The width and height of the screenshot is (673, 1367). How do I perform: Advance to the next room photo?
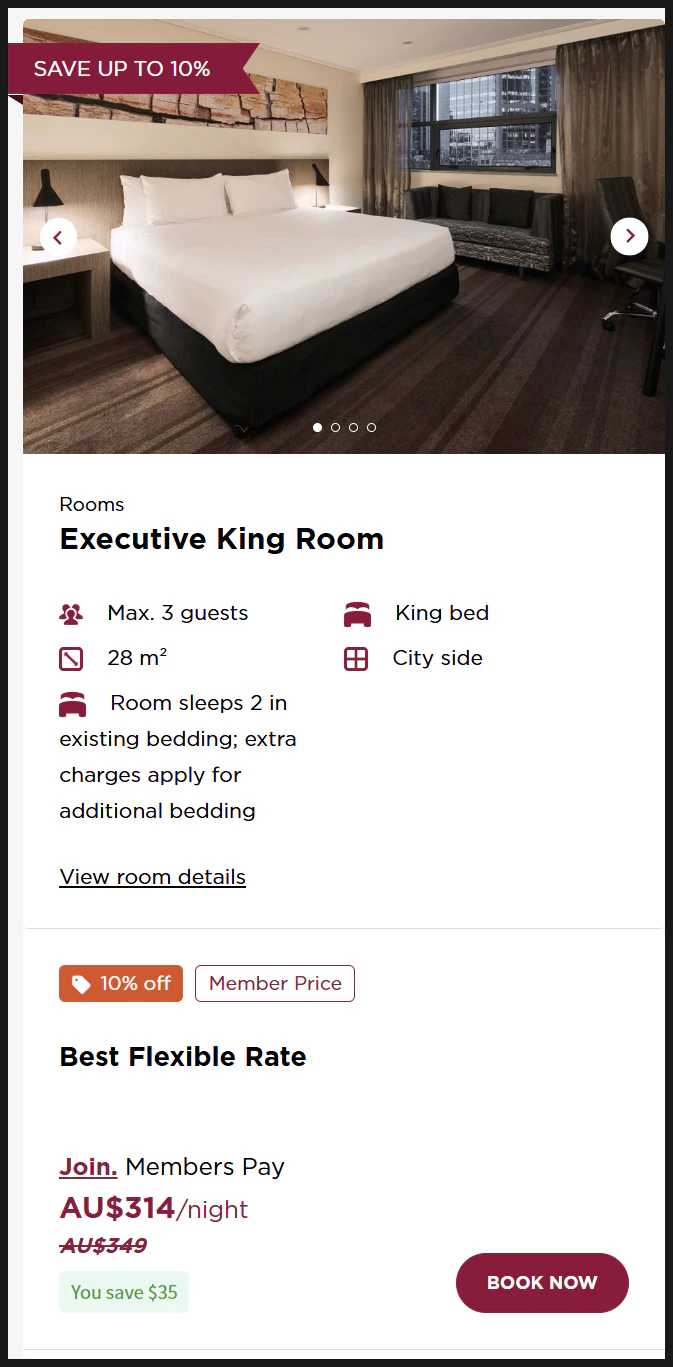629,237
